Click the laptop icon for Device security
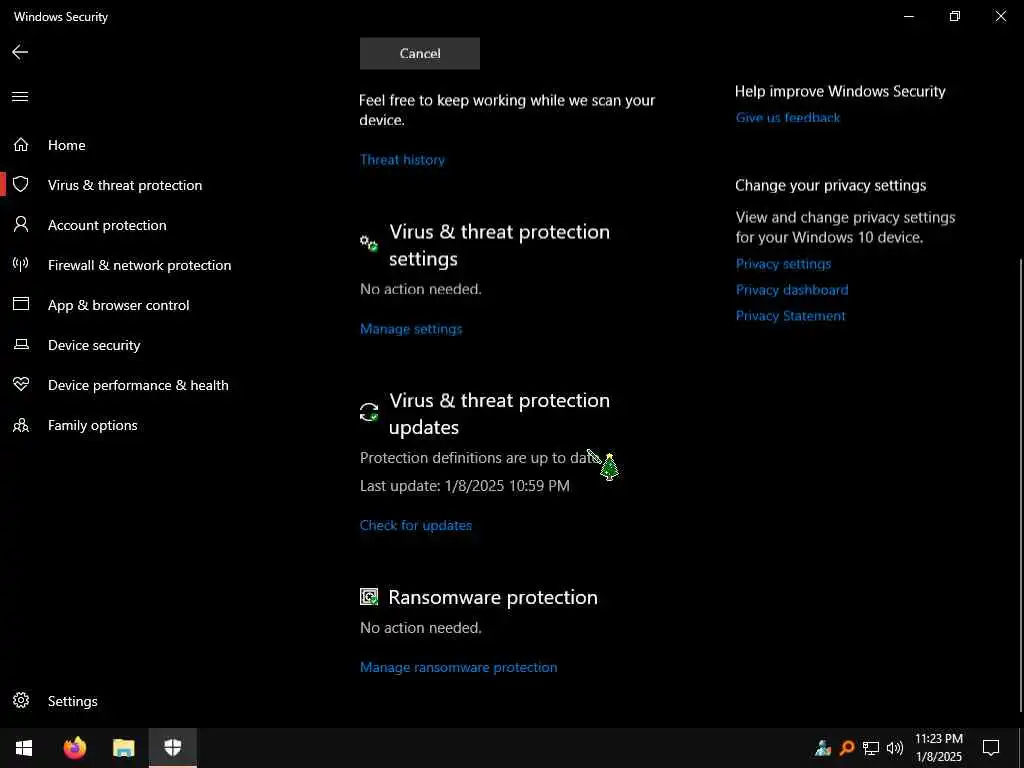 pos(21,344)
